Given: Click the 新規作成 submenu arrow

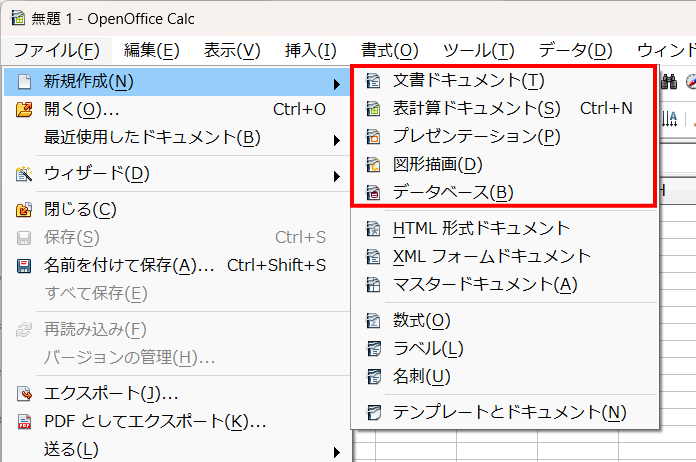Looking at the screenshot, I should (337, 84).
